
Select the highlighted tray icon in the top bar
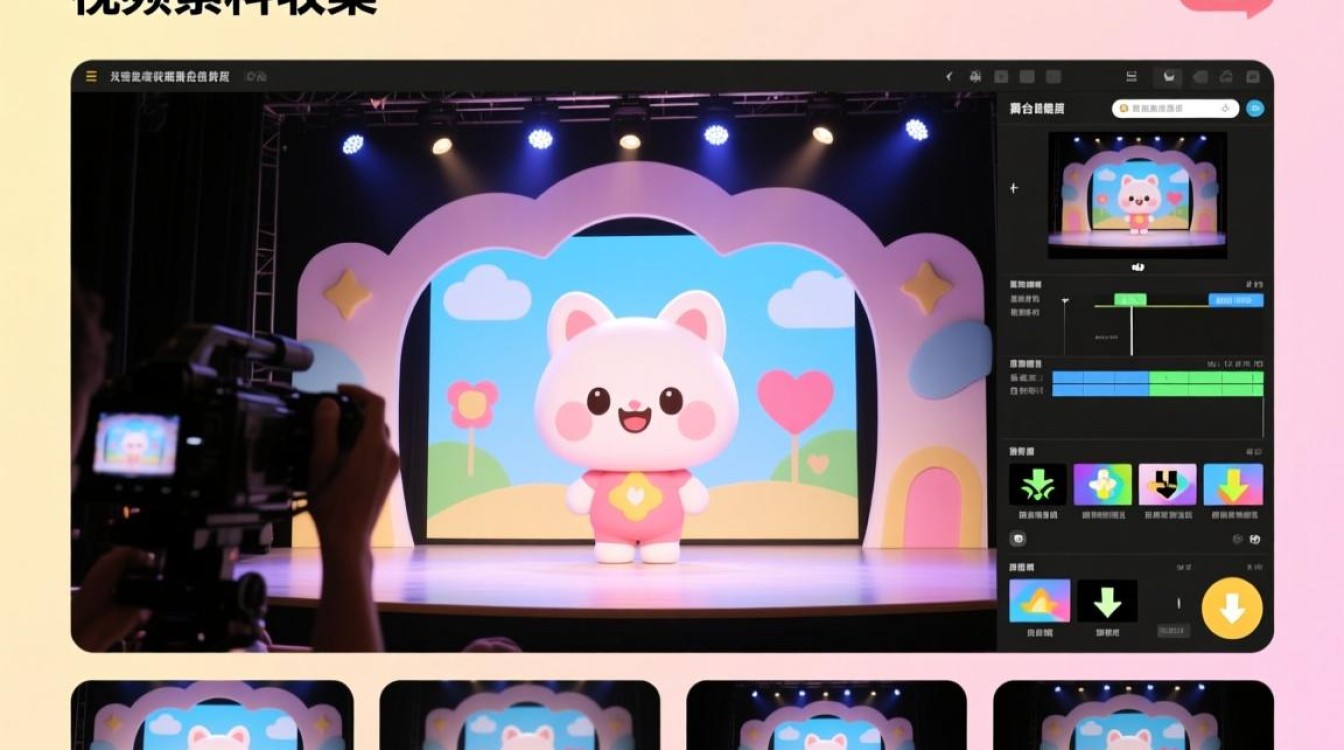tap(1167, 77)
